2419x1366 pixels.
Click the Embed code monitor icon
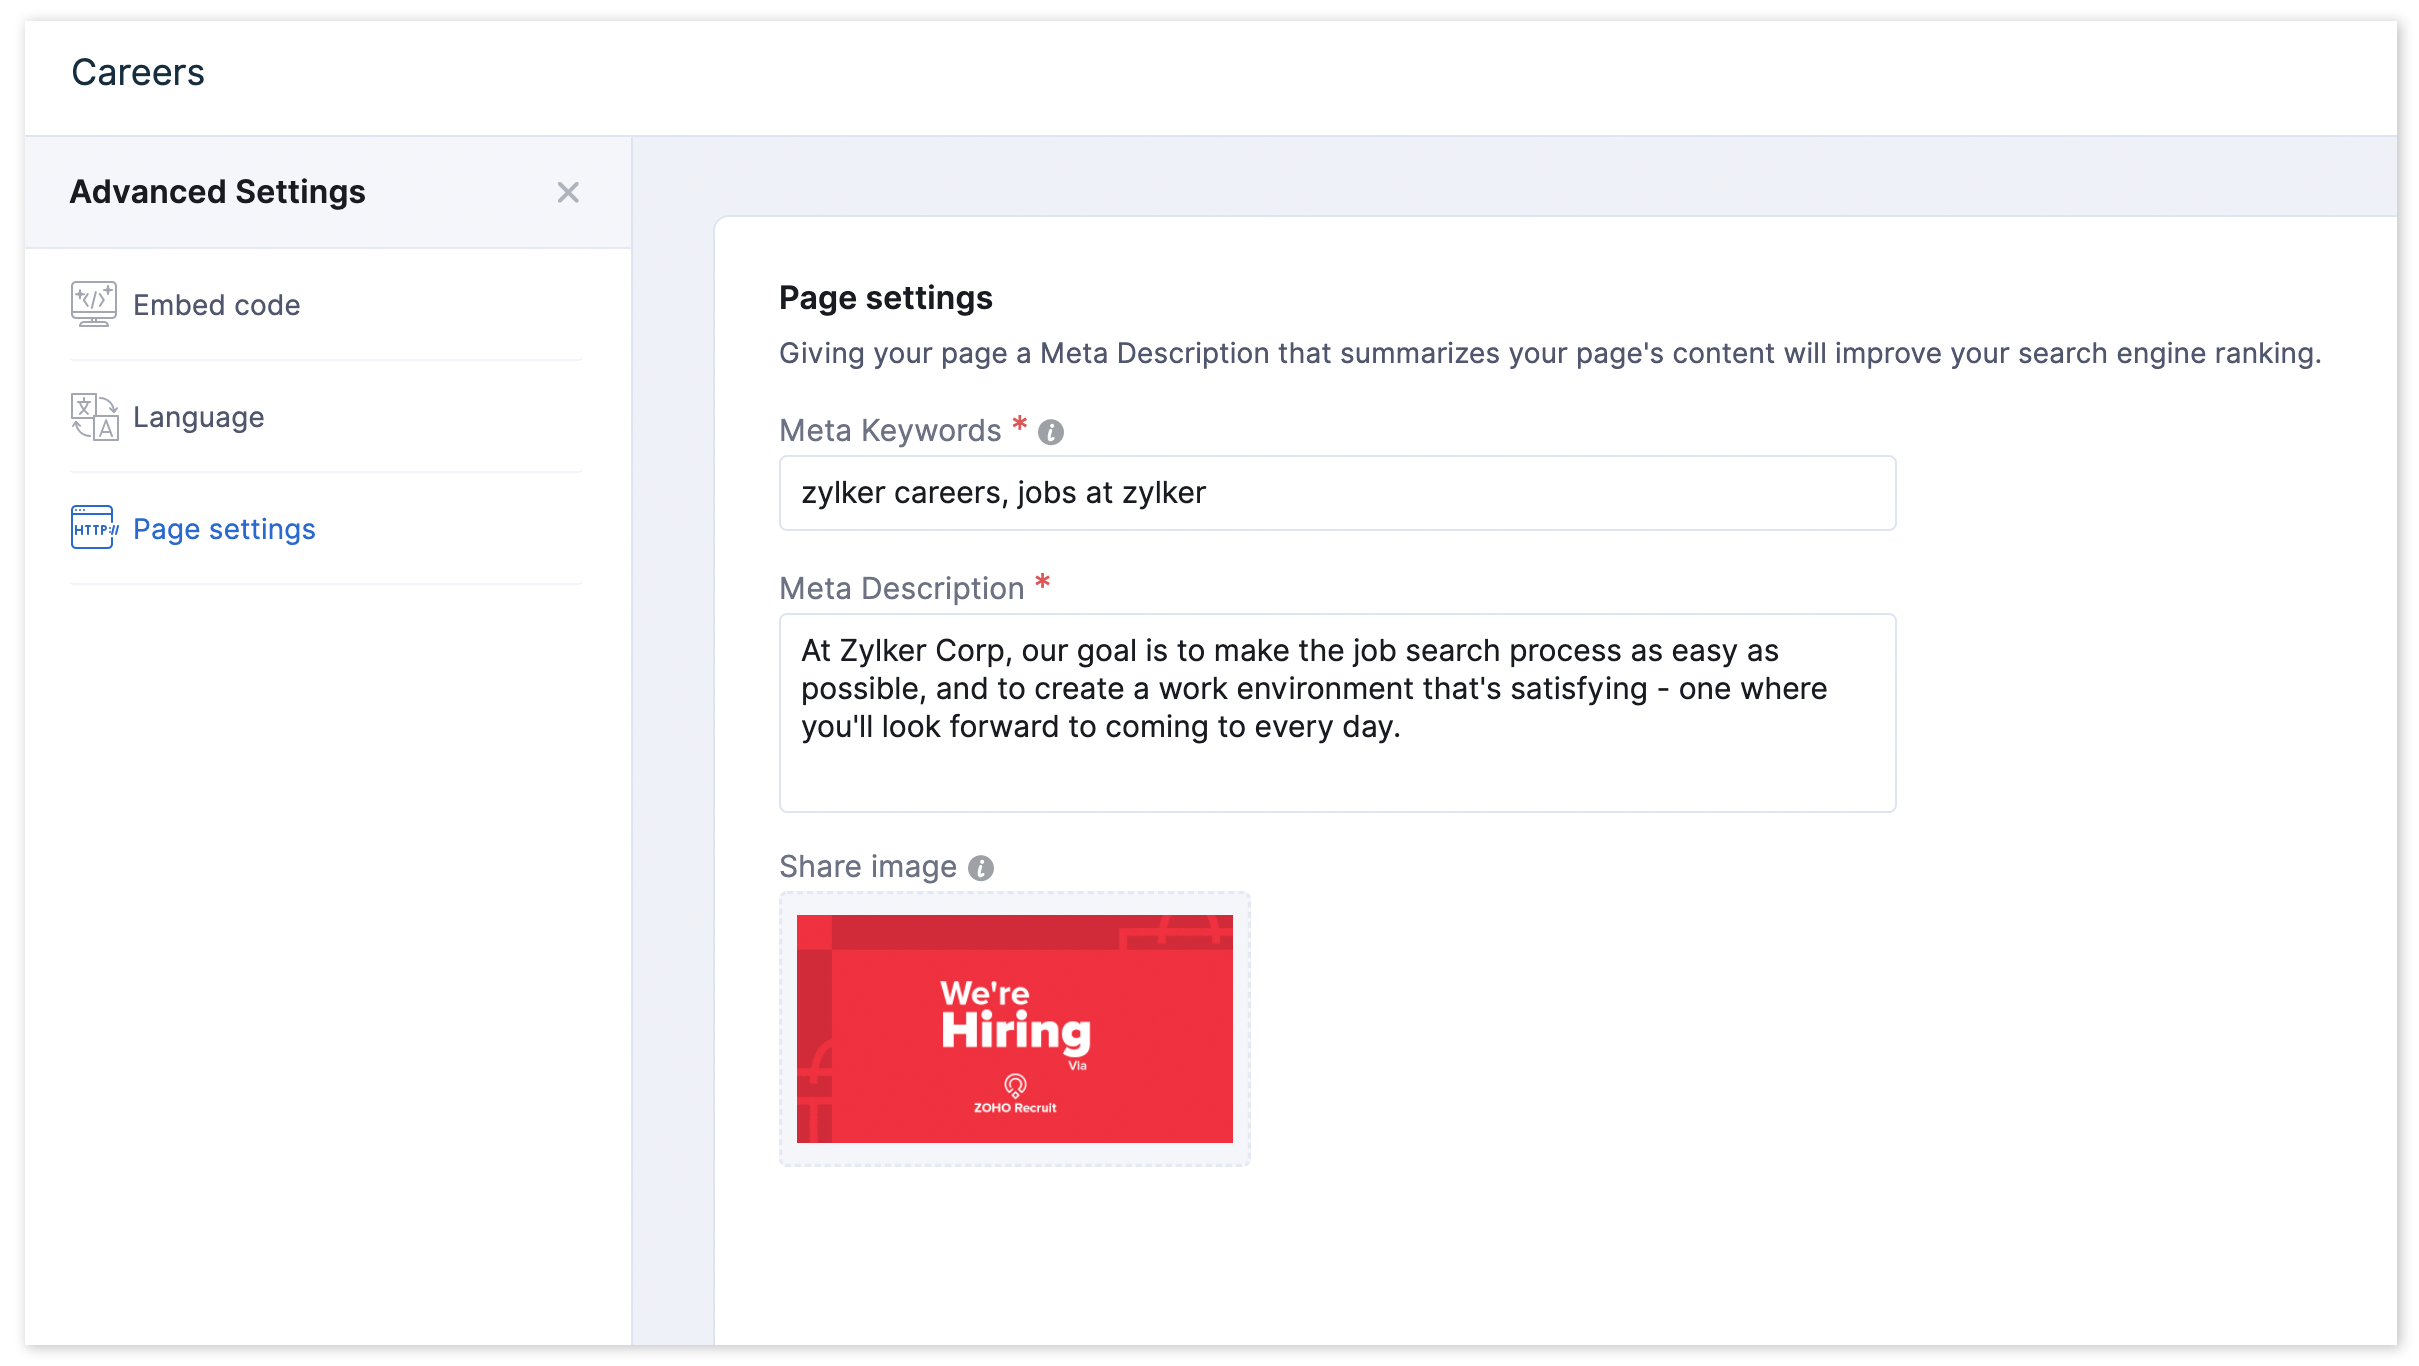click(93, 304)
